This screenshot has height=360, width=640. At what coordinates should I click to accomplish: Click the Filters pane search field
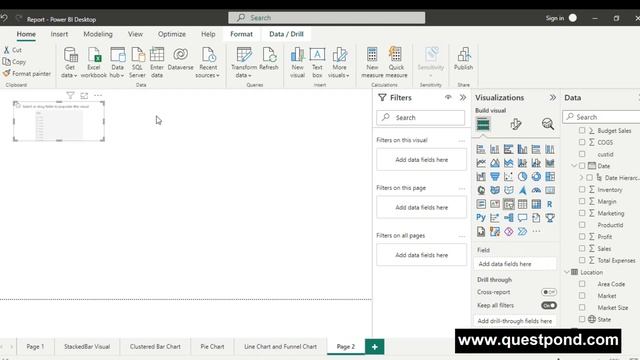[x=420, y=118]
